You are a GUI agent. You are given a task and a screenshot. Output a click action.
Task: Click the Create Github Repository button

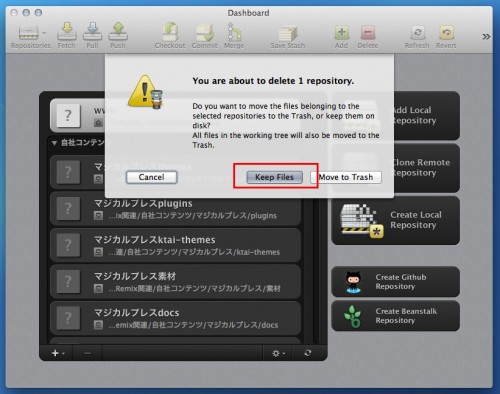pyautogui.click(x=396, y=282)
